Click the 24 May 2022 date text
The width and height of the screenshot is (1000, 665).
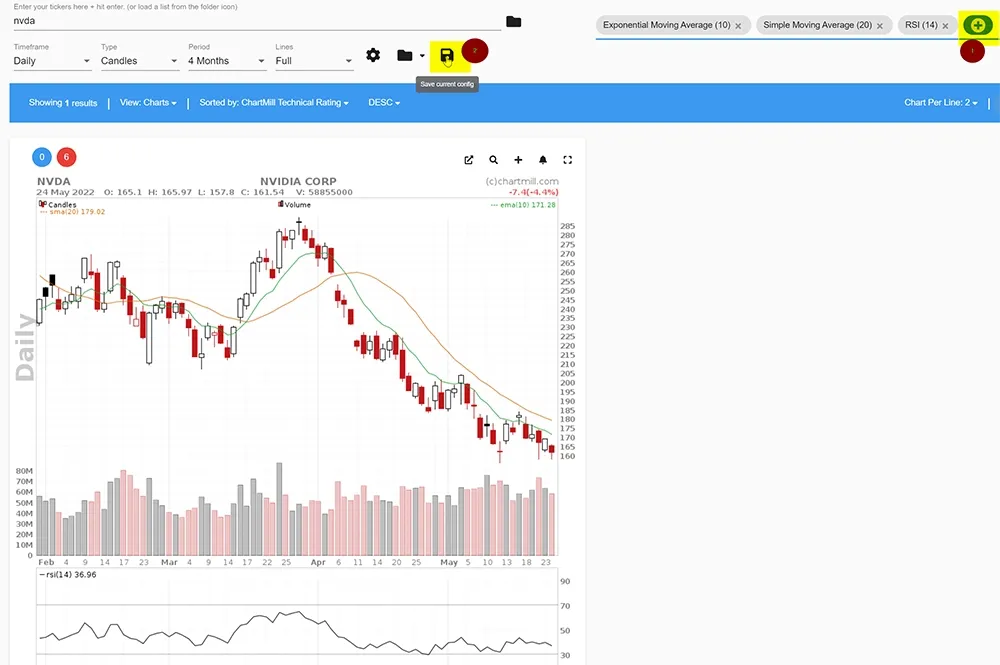click(x=65, y=192)
